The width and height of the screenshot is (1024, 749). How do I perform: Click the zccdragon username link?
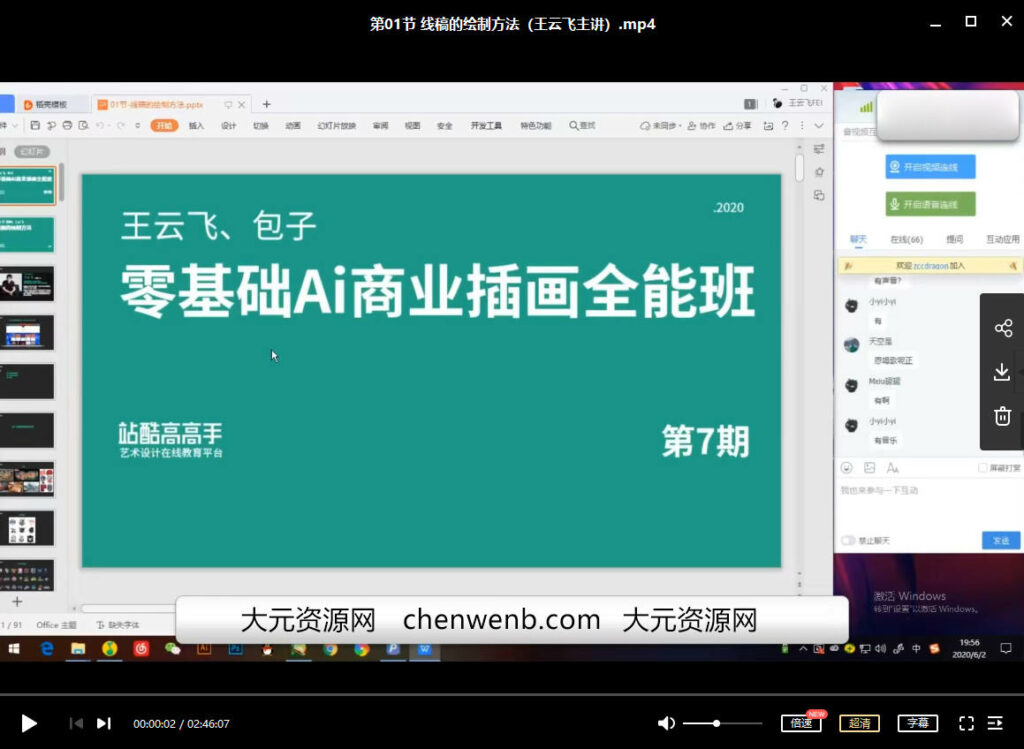coord(931,266)
